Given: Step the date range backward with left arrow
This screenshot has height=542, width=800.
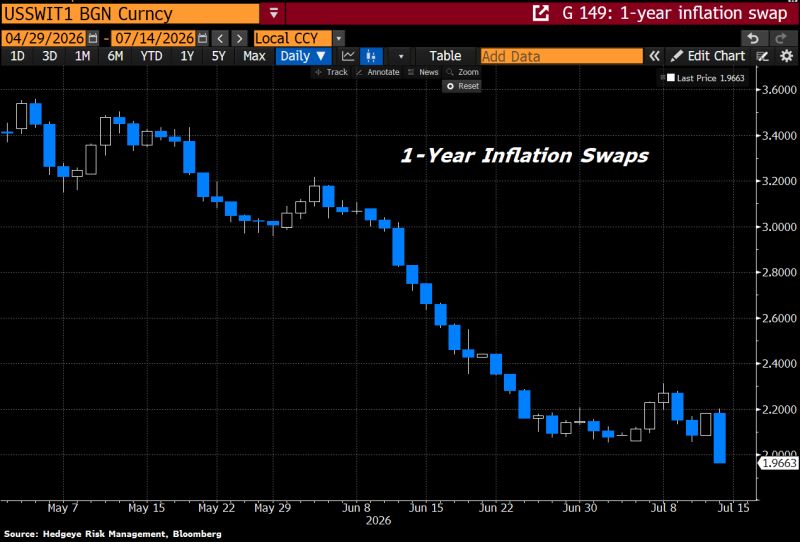Looking at the screenshot, I should point(220,38).
